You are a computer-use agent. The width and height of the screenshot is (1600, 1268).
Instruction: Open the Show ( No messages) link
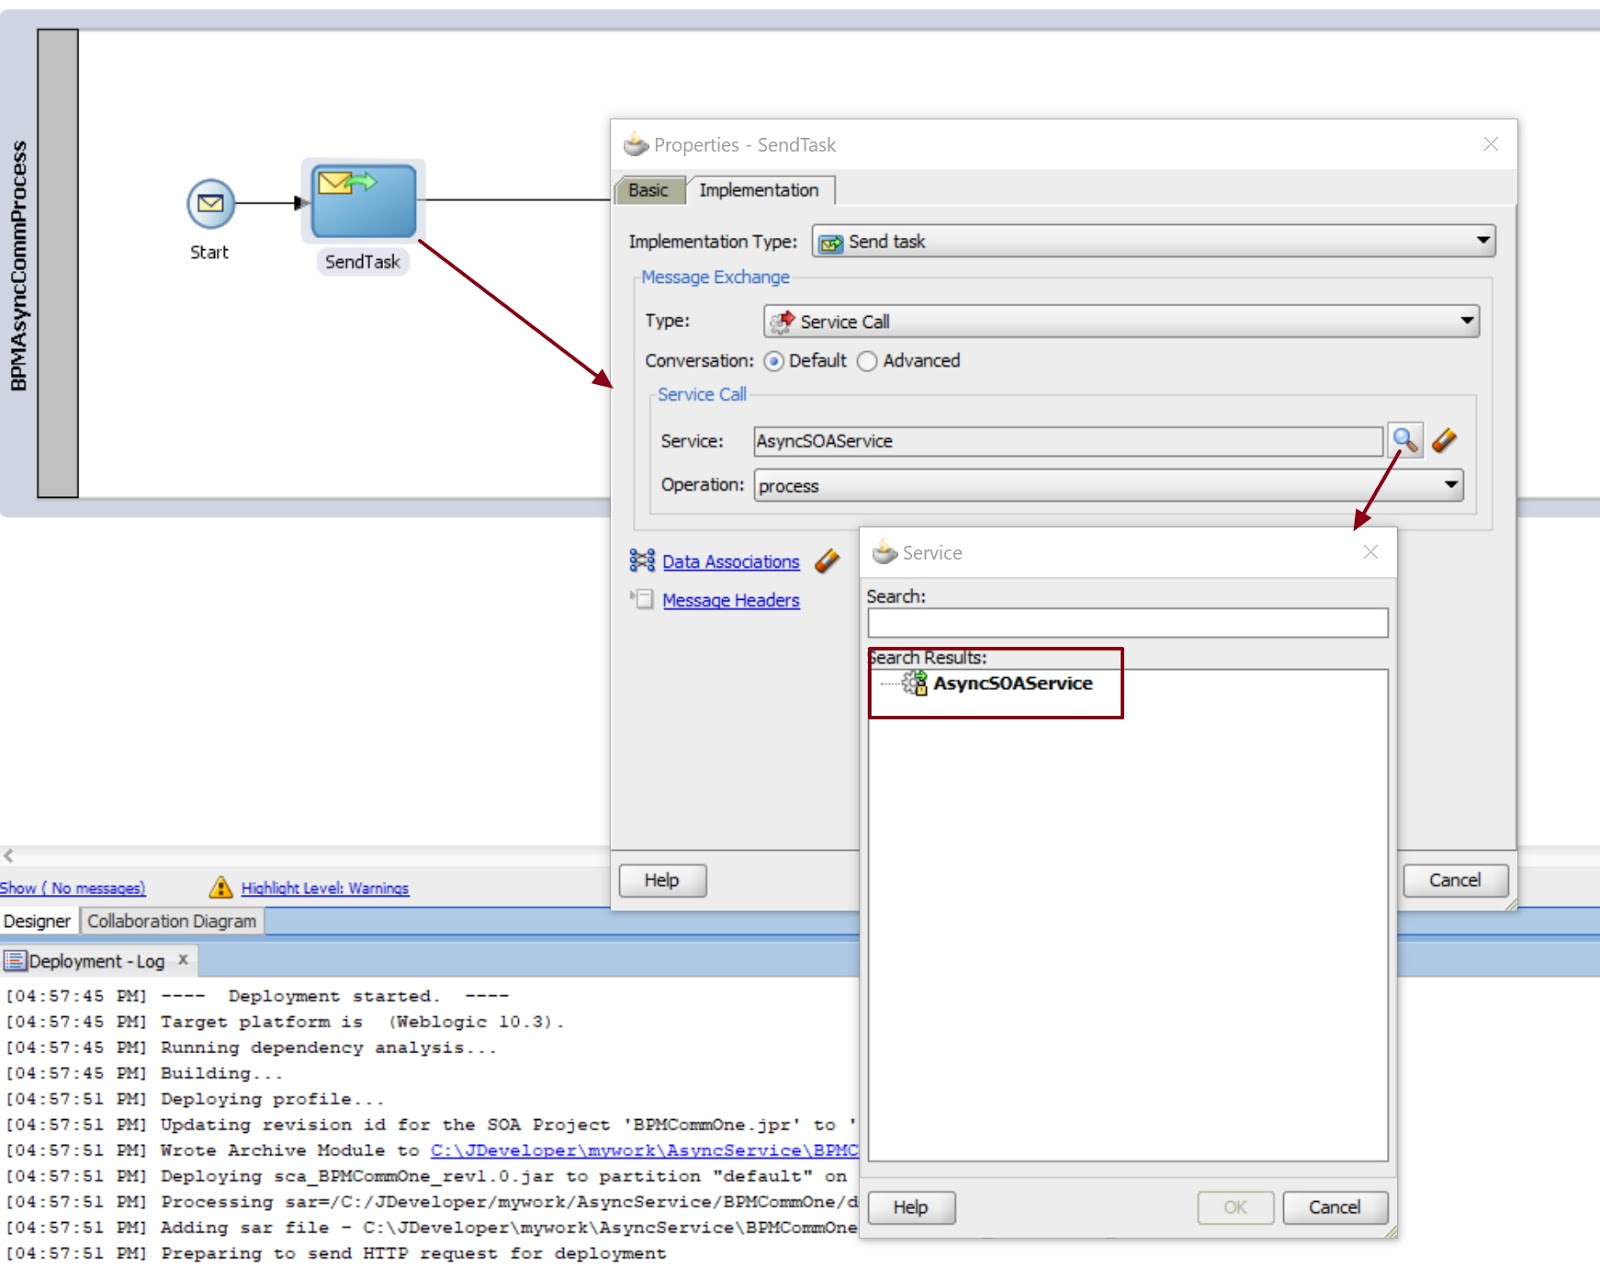click(x=72, y=887)
